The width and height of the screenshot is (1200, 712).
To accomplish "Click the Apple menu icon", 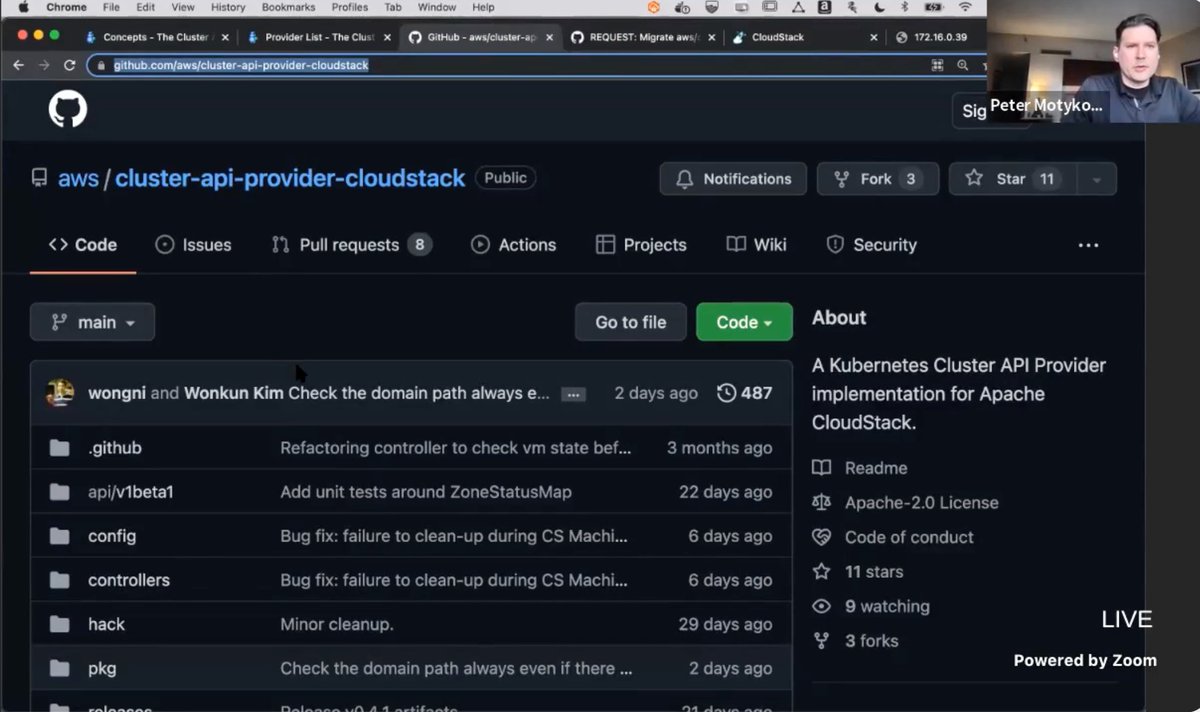I will click(x=23, y=7).
